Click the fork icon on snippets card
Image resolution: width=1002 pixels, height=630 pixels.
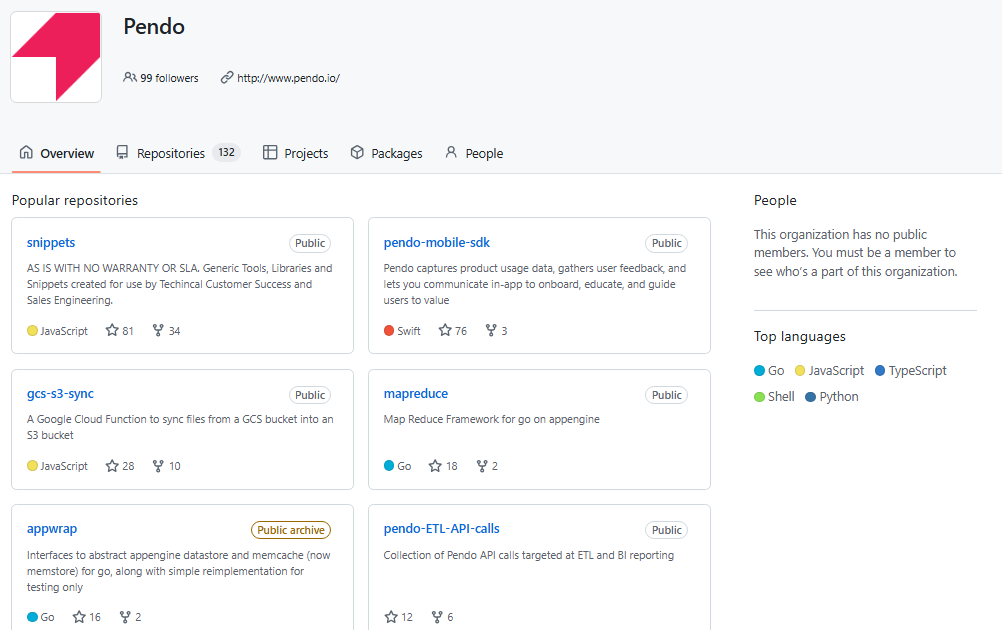pos(158,330)
